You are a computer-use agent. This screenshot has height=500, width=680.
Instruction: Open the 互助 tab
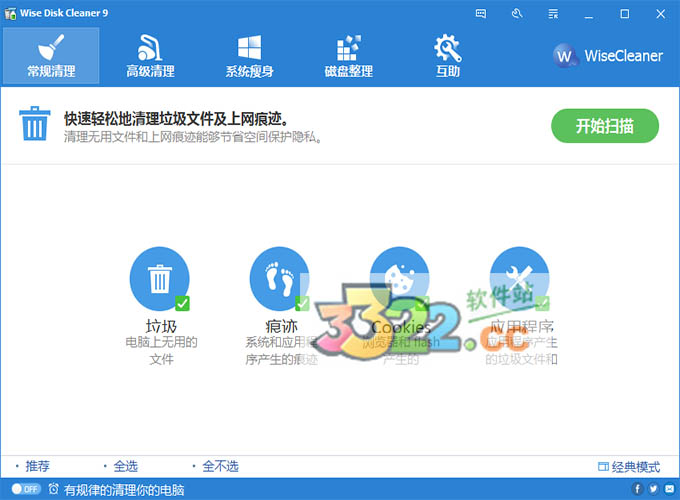pyautogui.click(x=448, y=56)
